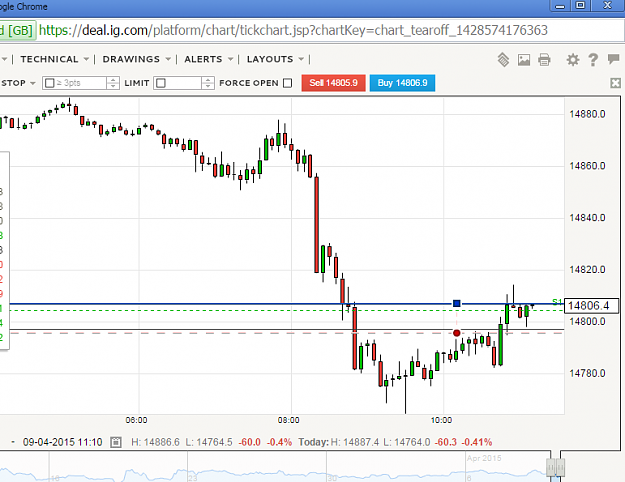Click the stop points stepper arrows
The width and height of the screenshot is (625, 482).
point(113,83)
